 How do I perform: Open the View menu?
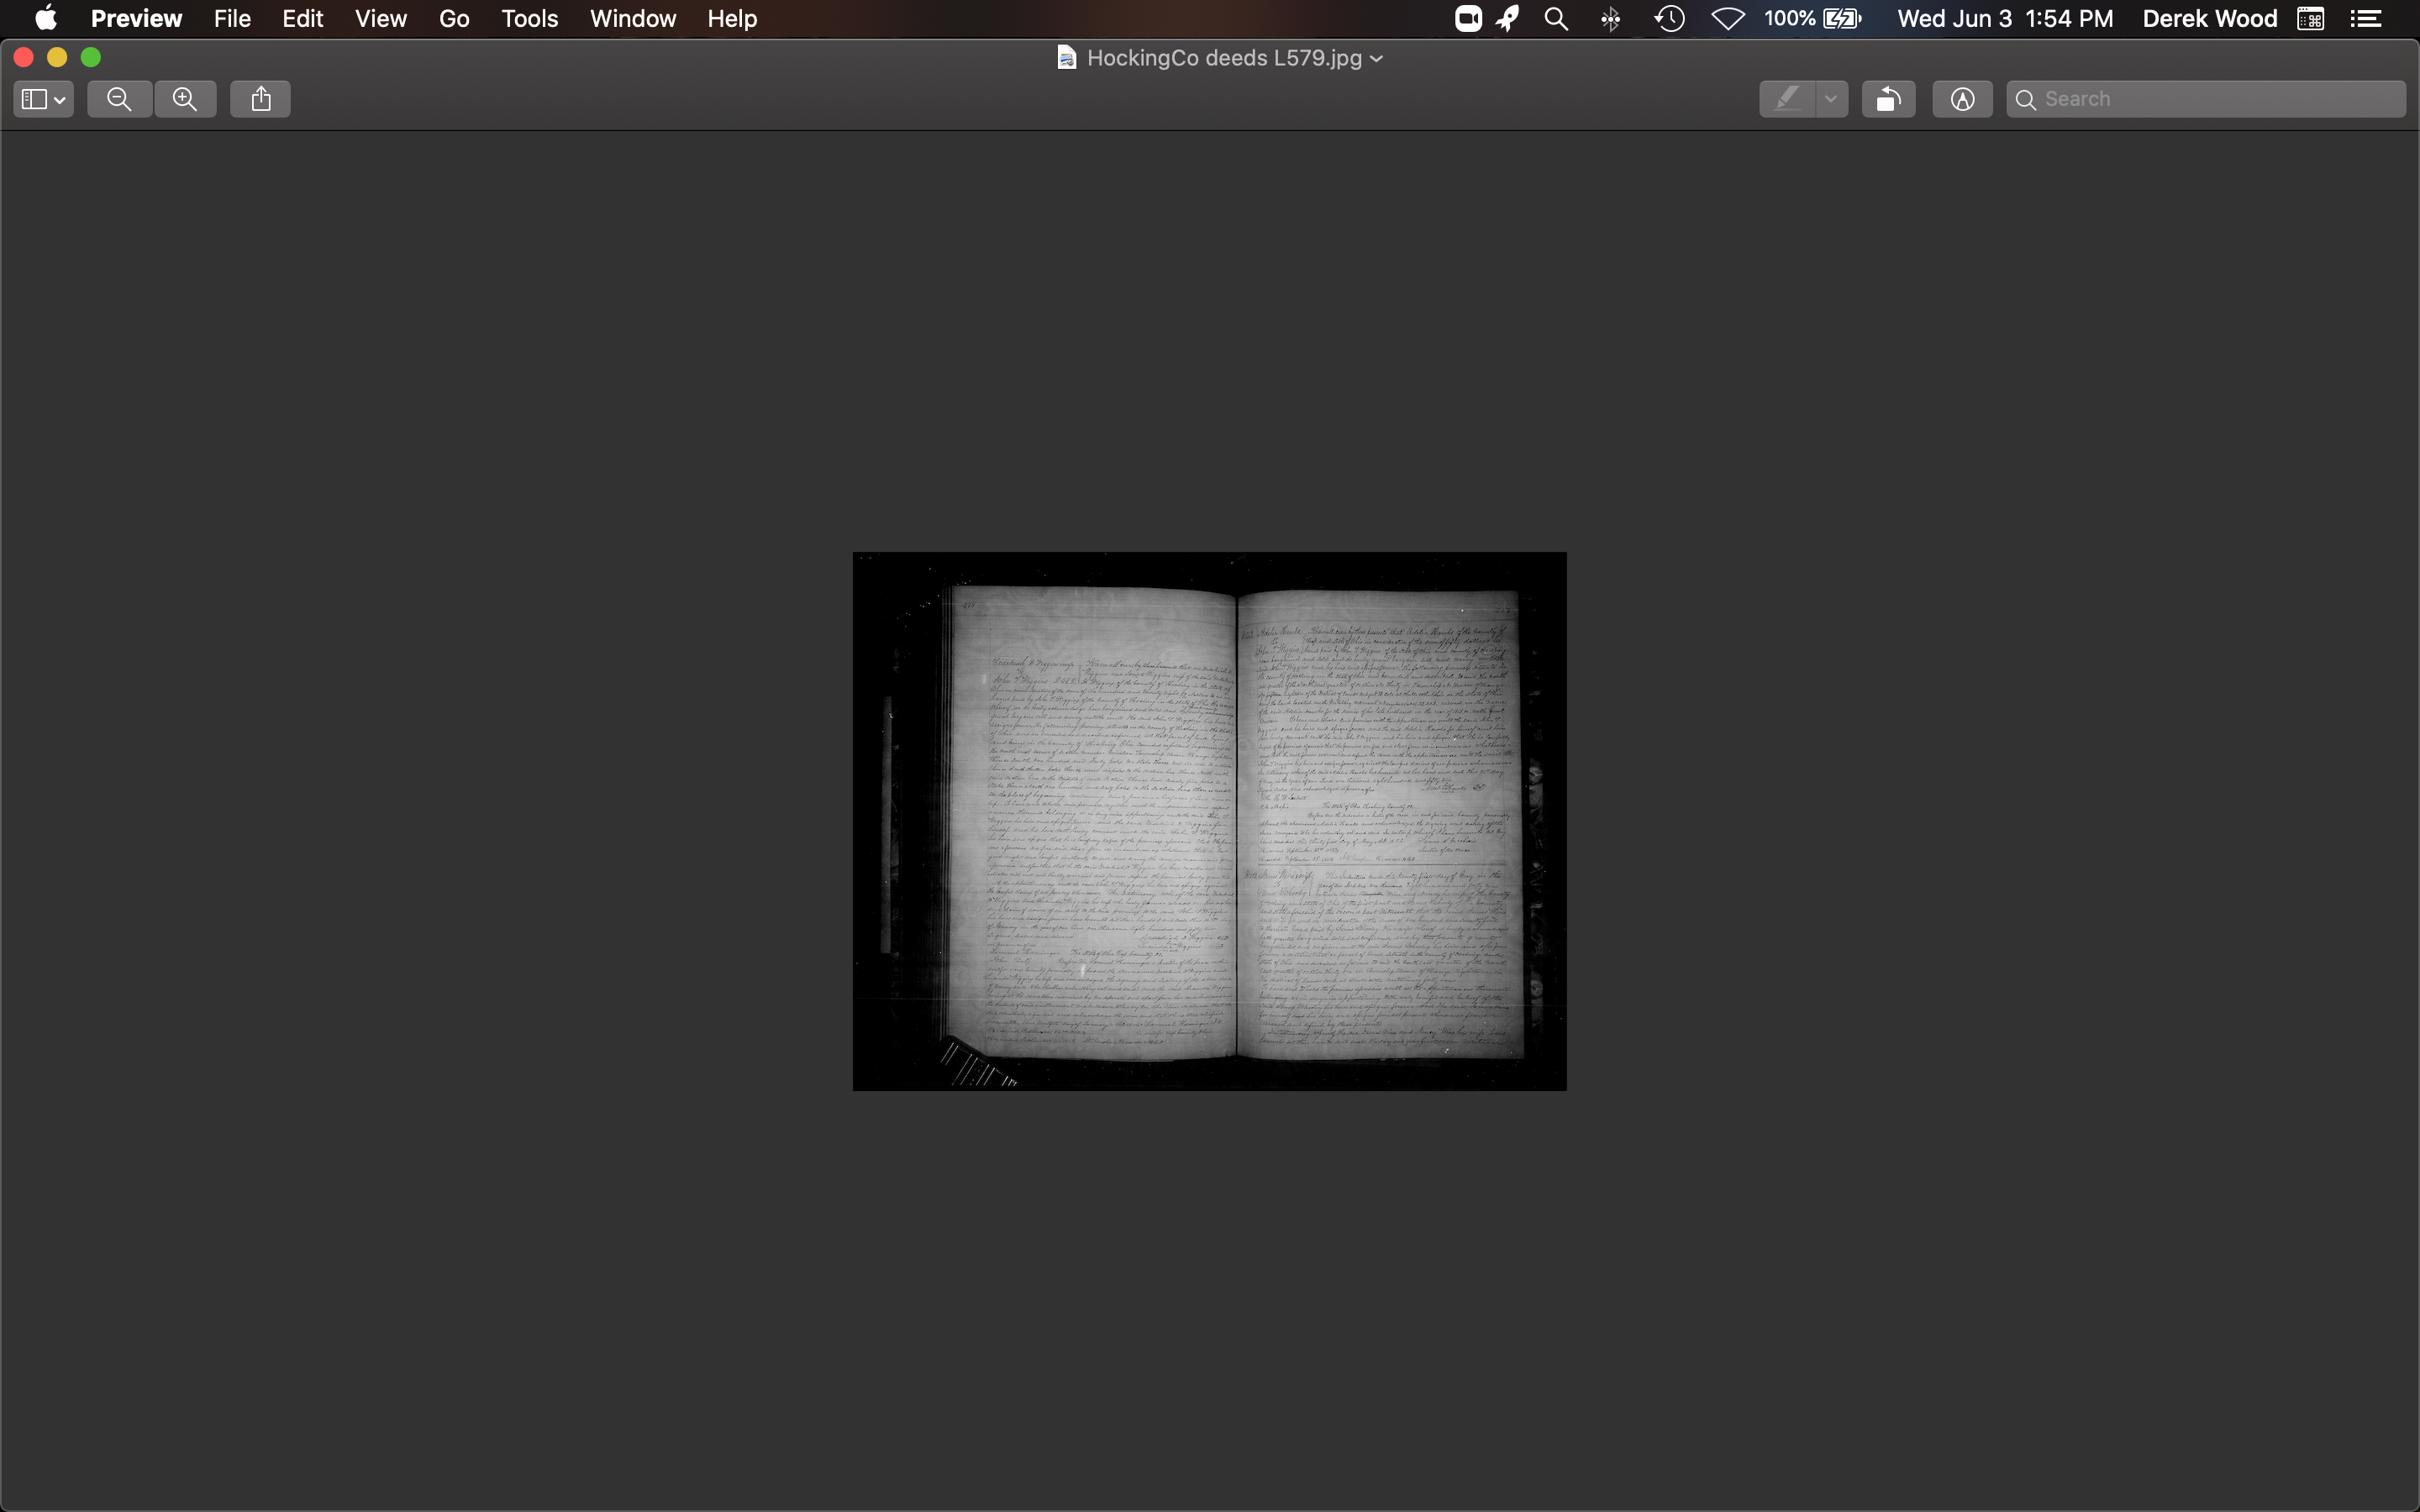pos(380,19)
